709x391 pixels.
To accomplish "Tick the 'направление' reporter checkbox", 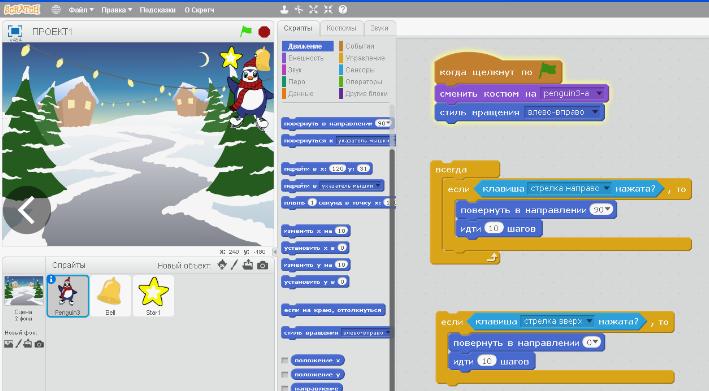I will point(284,388).
